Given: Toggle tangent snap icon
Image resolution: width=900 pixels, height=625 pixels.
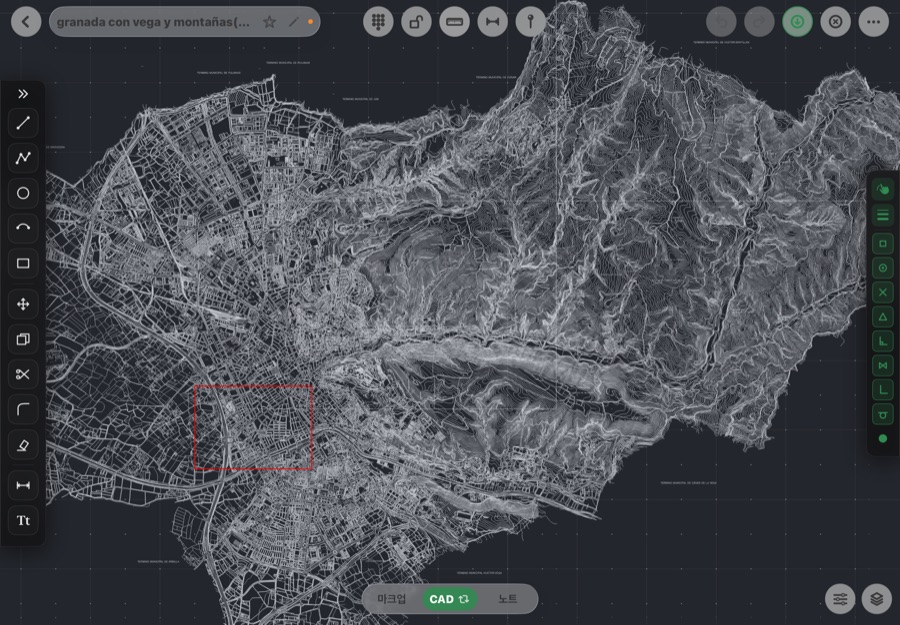Looking at the screenshot, I should 883,414.
